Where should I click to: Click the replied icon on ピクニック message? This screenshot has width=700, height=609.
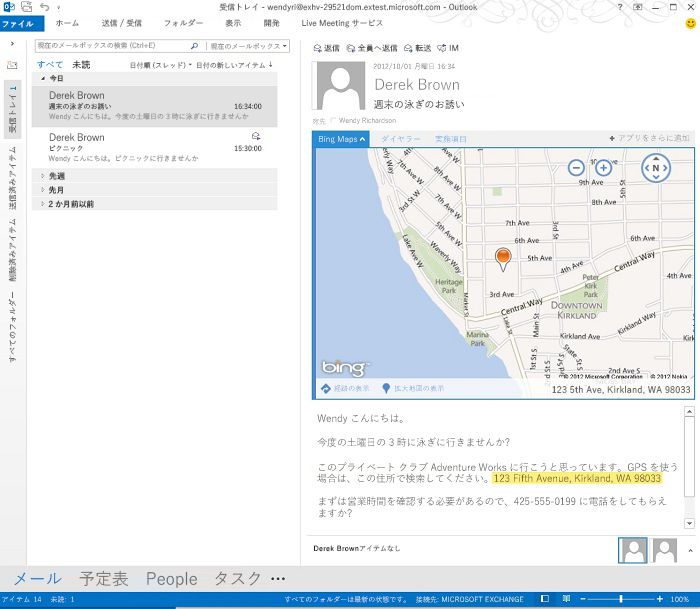(x=256, y=136)
